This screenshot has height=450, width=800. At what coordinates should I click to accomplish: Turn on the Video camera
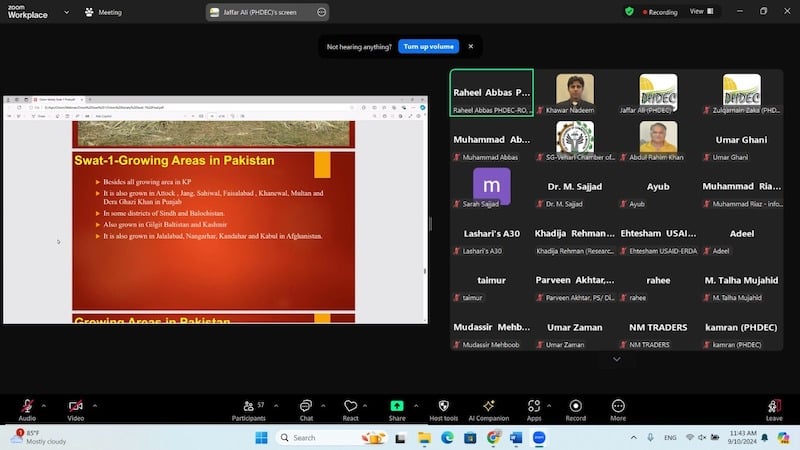[75, 406]
